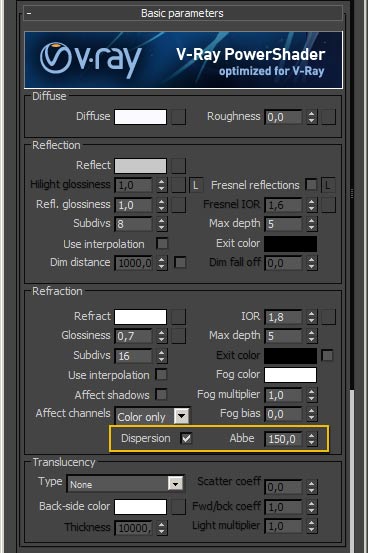Enable the Refraction Exit color checkbox
Viewport: 368px width, 553px height.
click(327, 355)
